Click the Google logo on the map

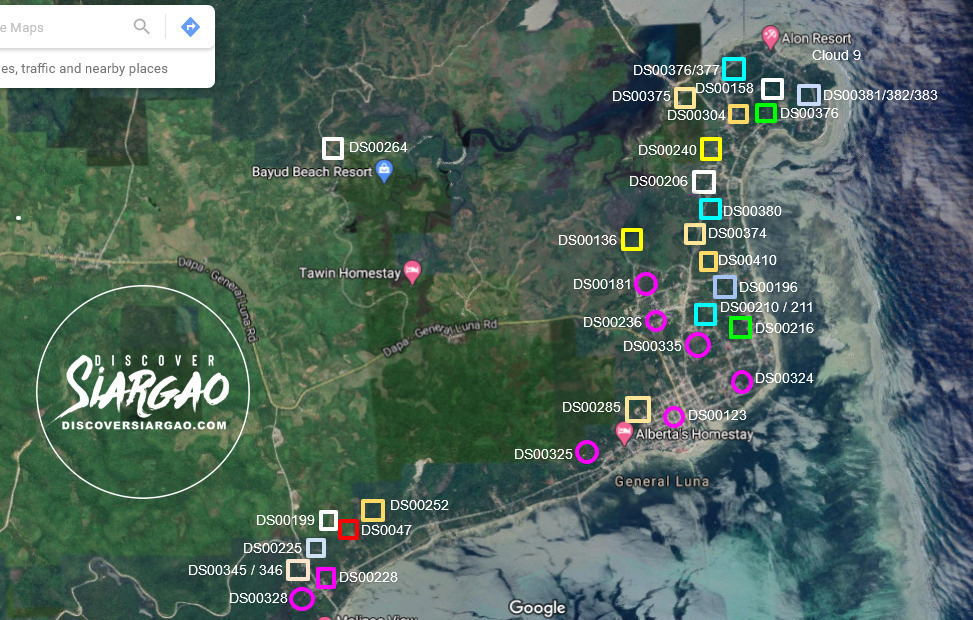pos(537,607)
